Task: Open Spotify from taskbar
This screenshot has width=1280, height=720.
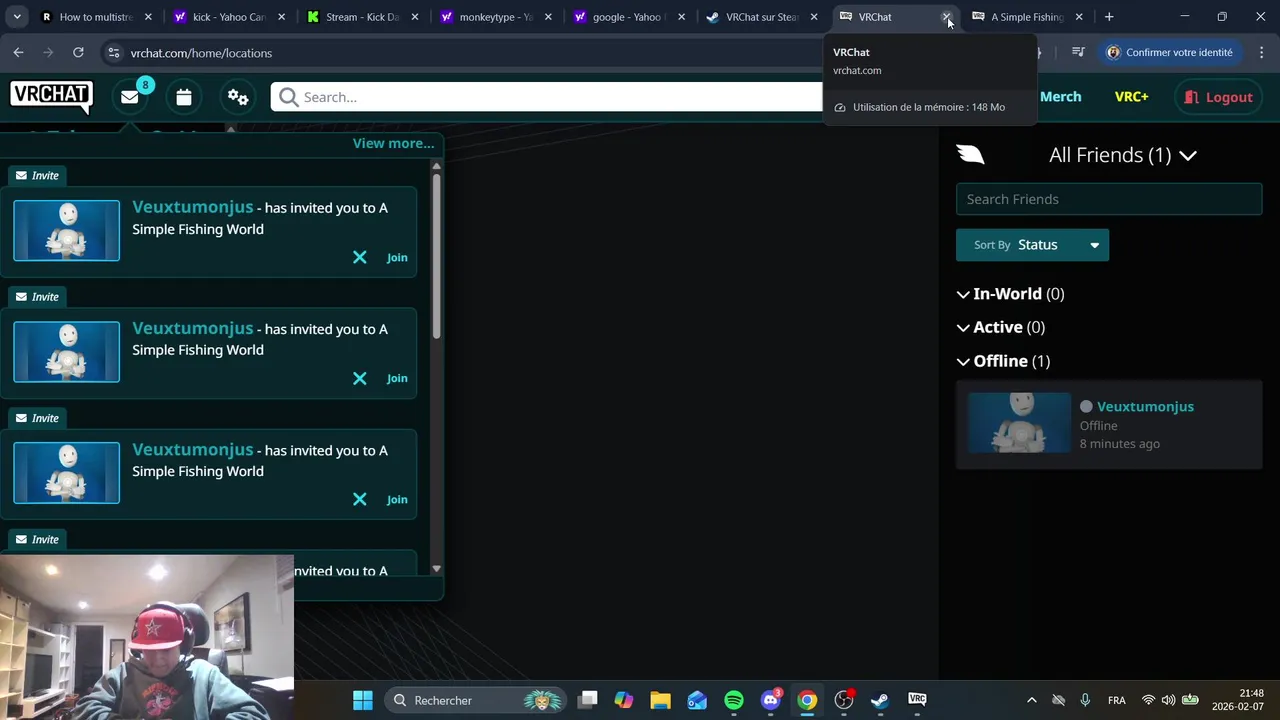Action: click(734, 700)
